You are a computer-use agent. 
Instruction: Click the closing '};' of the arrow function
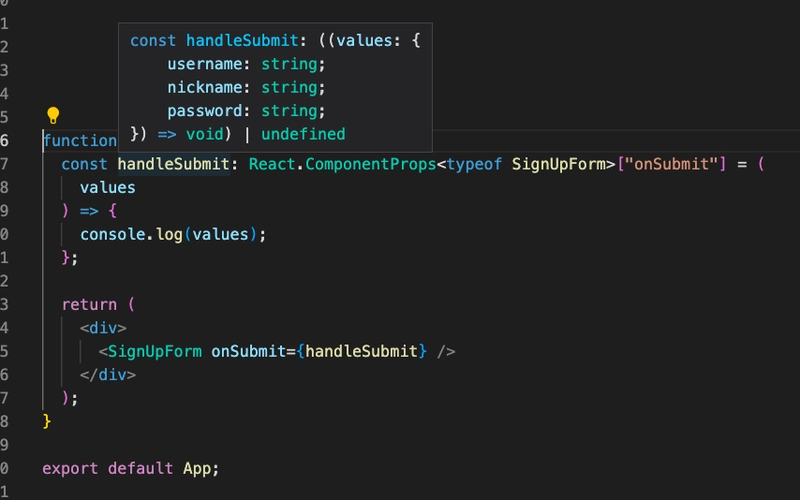coord(70,258)
